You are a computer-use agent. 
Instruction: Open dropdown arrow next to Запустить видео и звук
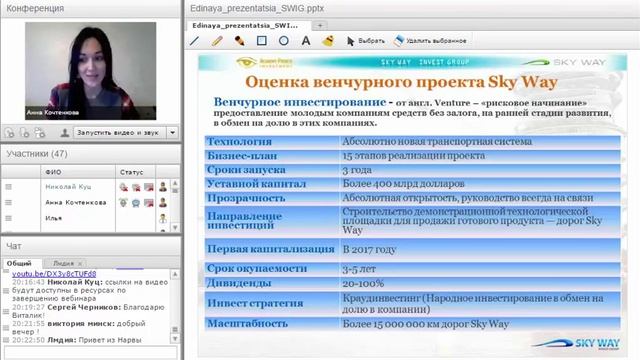(173, 133)
